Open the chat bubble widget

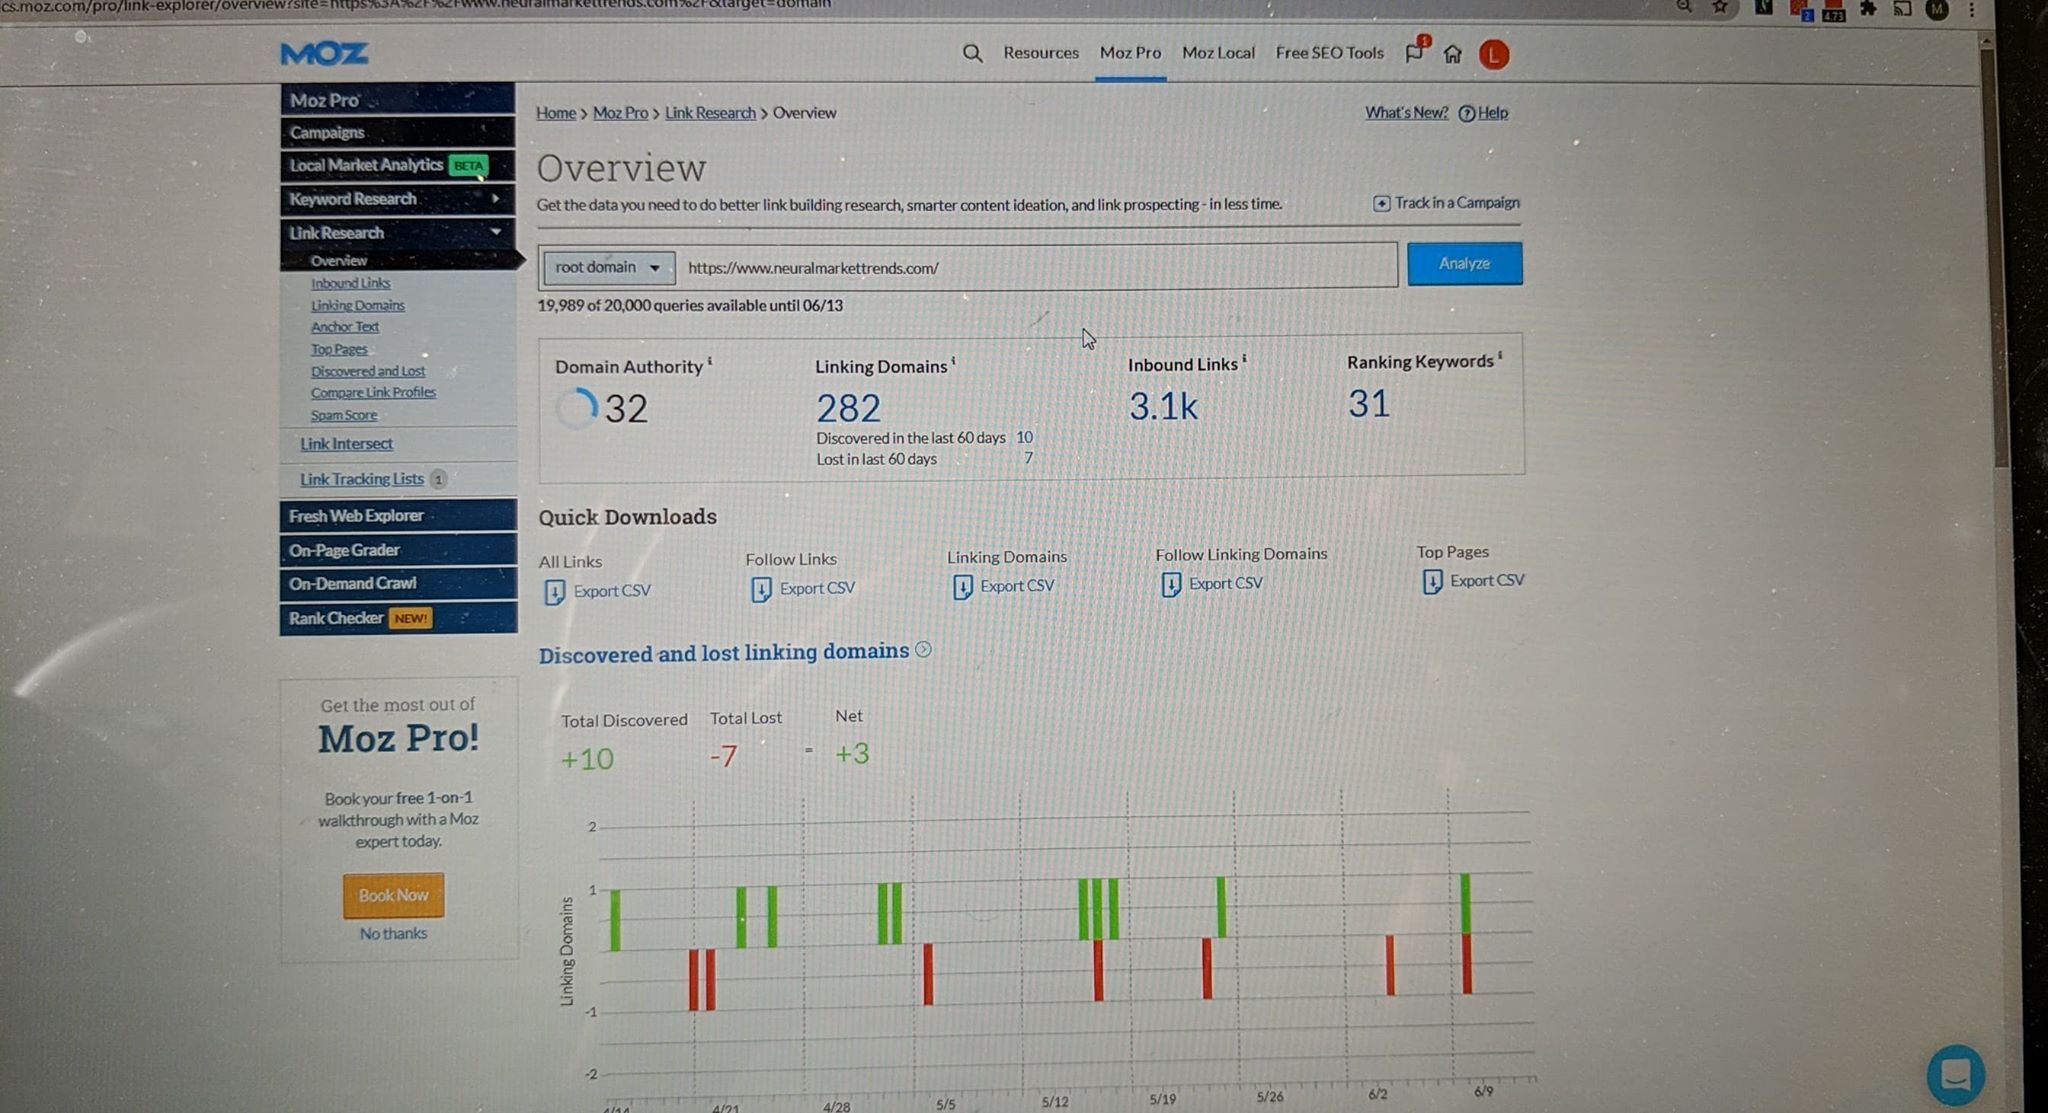click(1955, 1075)
